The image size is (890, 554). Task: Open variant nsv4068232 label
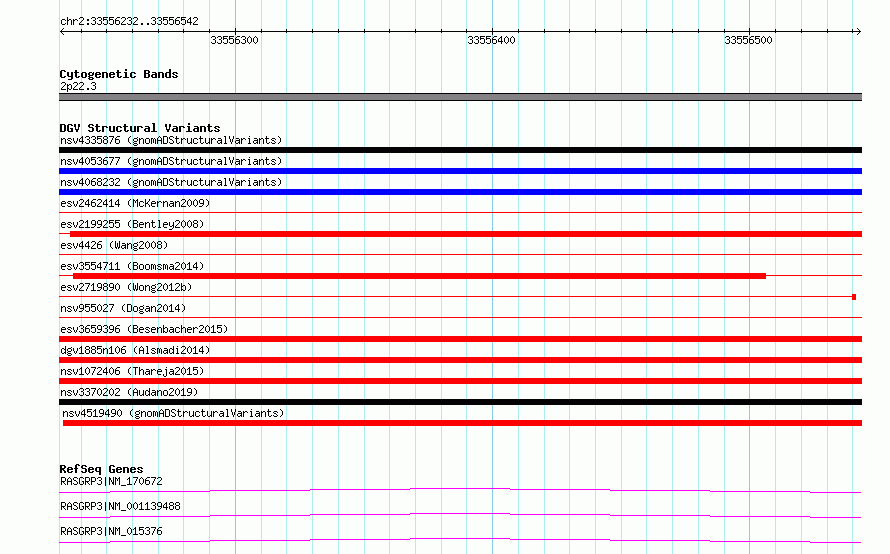click(171, 182)
